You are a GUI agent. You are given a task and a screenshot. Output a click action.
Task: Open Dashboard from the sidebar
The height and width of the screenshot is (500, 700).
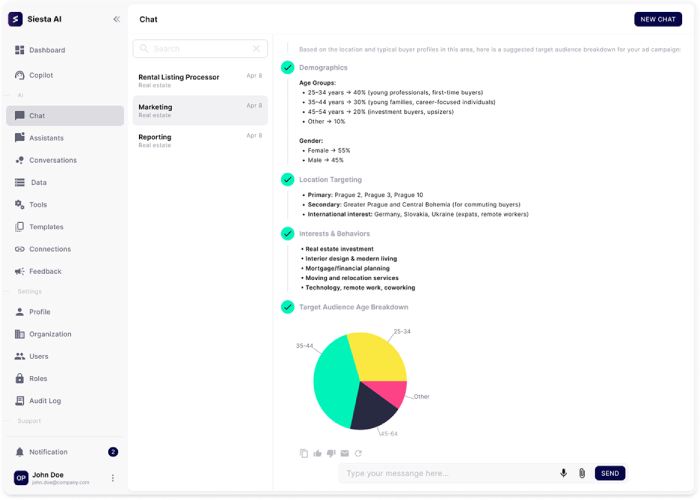coord(47,50)
